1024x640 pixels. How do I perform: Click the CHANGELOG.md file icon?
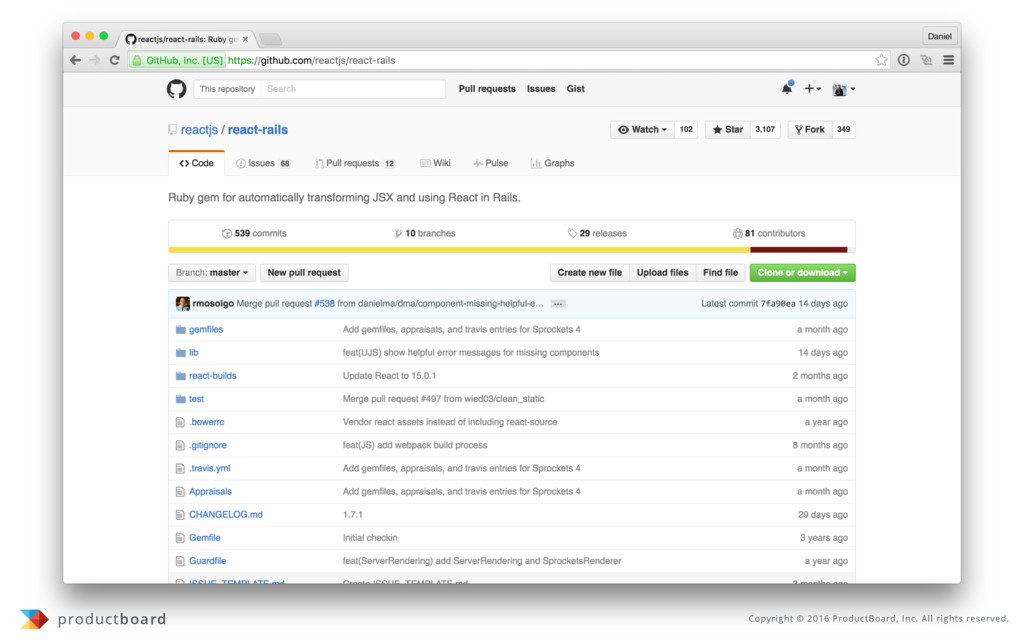(x=180, y=515)
